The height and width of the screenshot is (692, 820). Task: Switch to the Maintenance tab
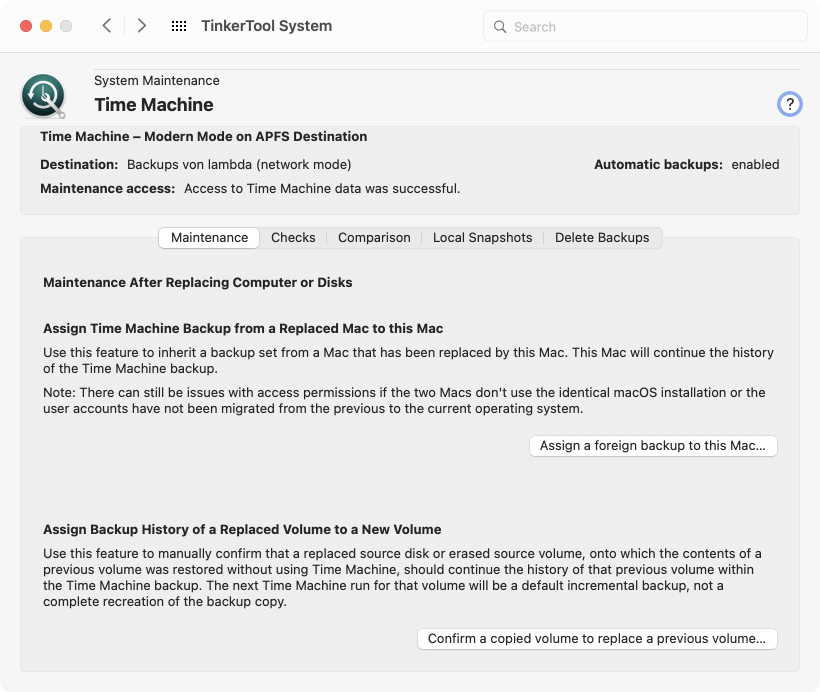[209, 238]
